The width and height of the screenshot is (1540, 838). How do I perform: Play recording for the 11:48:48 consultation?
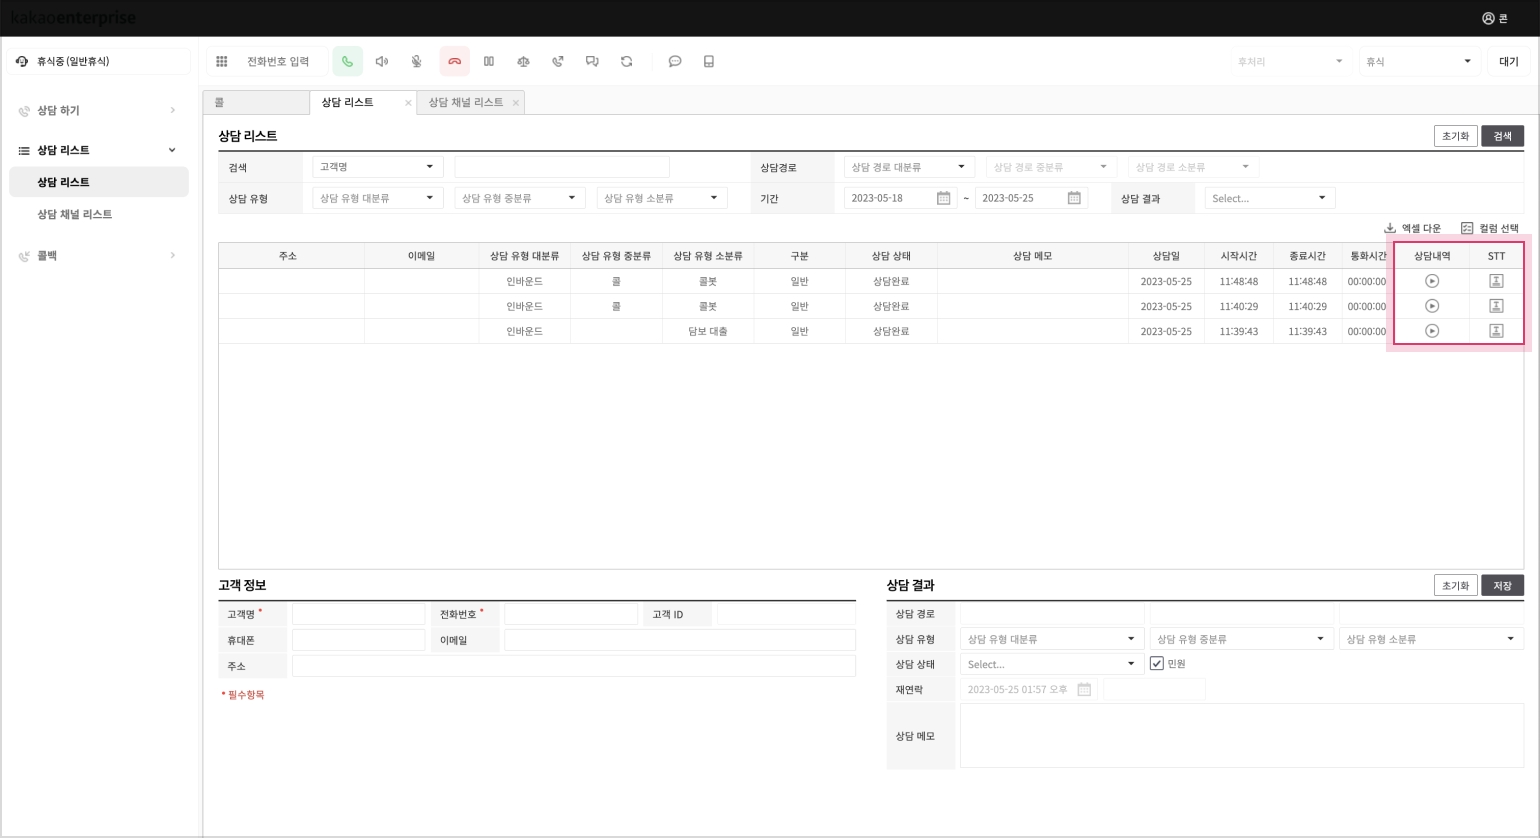click(1432, 281)
